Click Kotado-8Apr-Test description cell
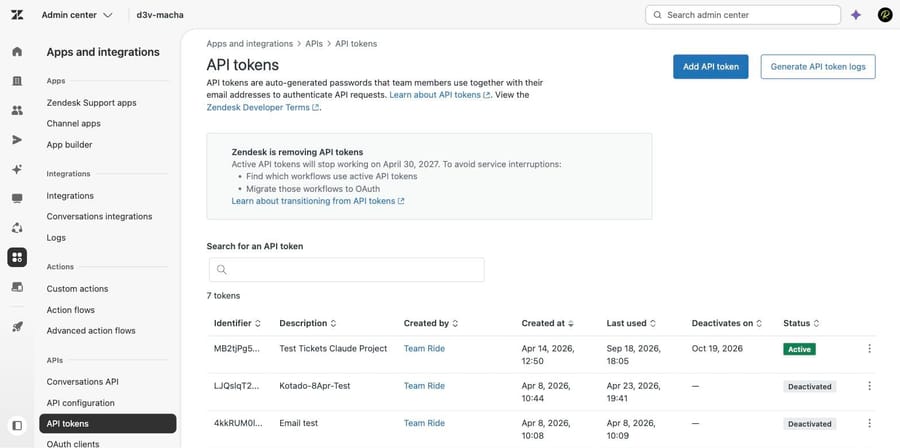 tap(315, 385)
